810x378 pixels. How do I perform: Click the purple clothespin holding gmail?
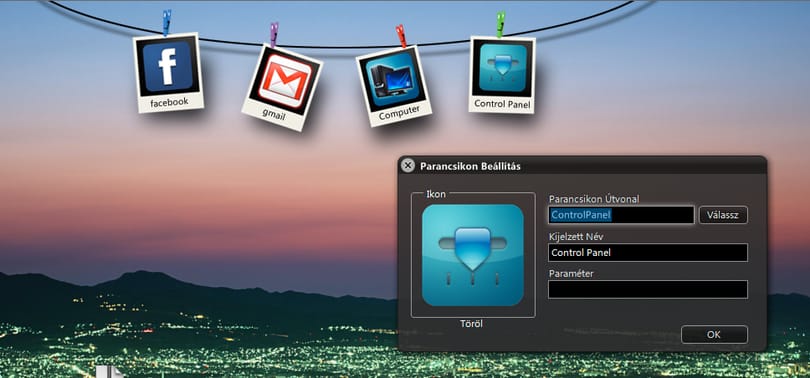[x=274, y=34]
